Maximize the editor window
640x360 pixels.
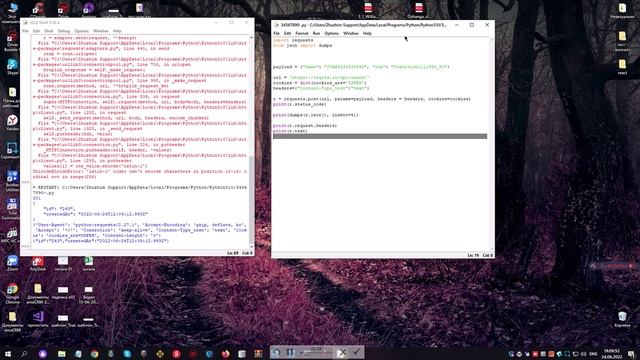[x=472, y=25]
